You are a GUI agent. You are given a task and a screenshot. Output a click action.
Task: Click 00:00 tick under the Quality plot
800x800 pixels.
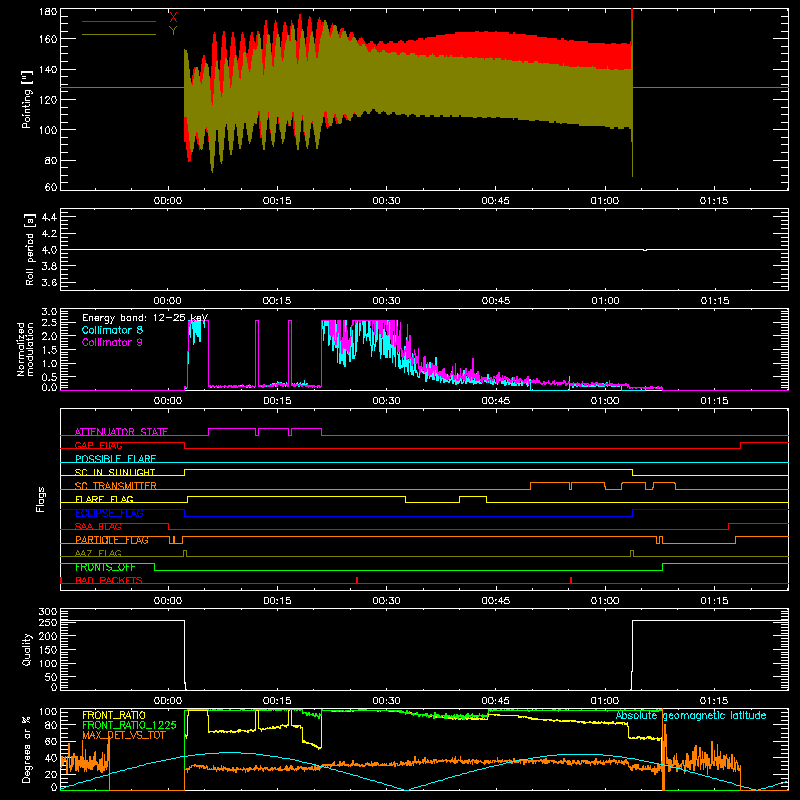(168, 701)
